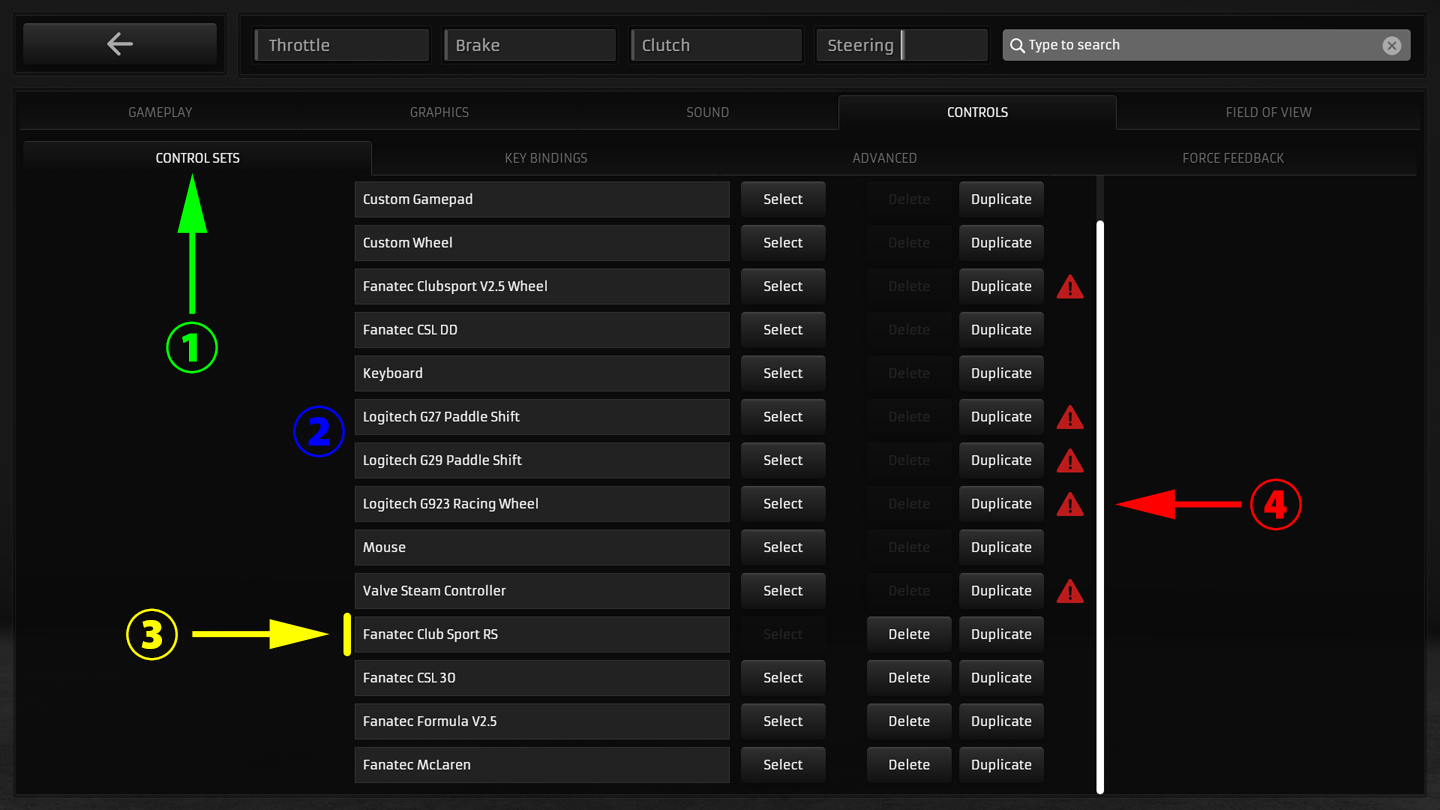Select Logitech G29 Paddle Shift set
Viewport: 1440px width, 810px height.
tap(783, 460)
